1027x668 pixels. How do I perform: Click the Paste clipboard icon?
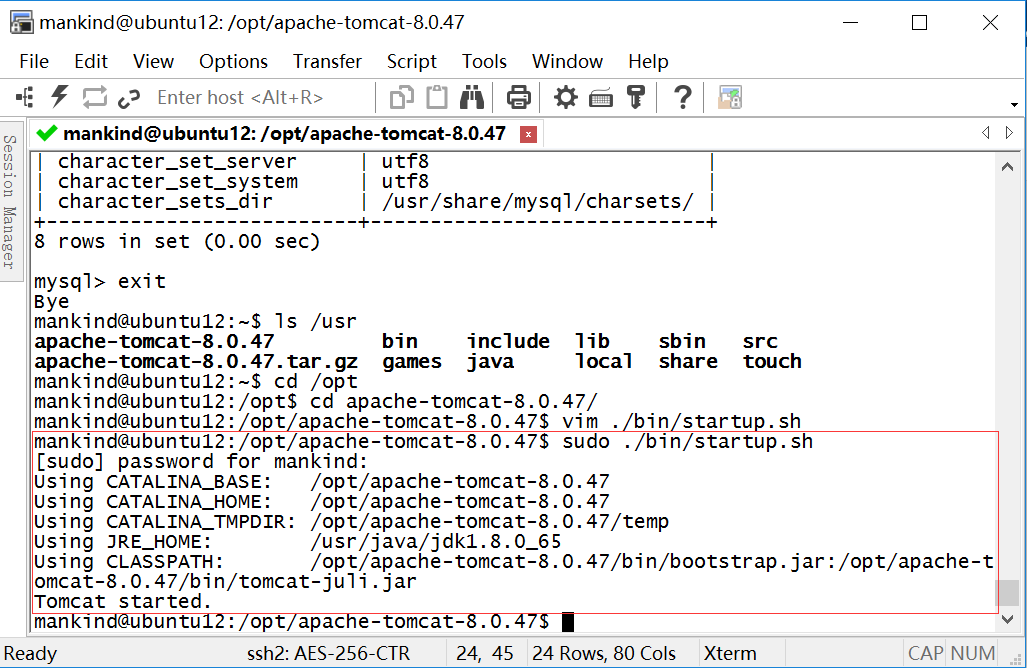(x=437, y=98)
